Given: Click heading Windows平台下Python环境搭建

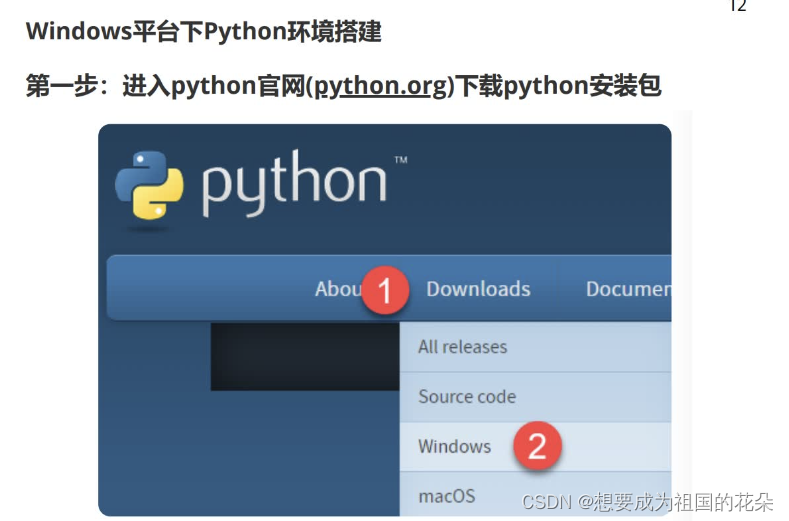Looking at the screenshot, I should 204,31.
